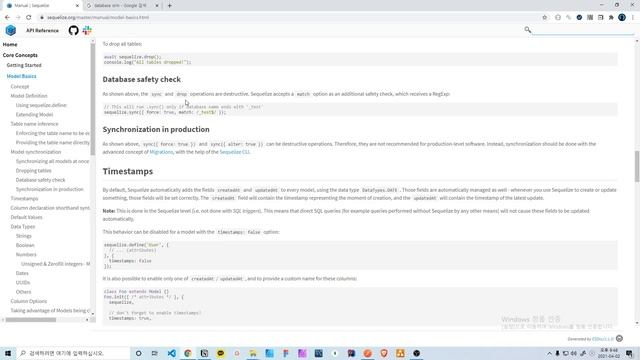Jump to Strings under Data Types
The height and width of the screenshot is (360, 640).
point(23,236)
